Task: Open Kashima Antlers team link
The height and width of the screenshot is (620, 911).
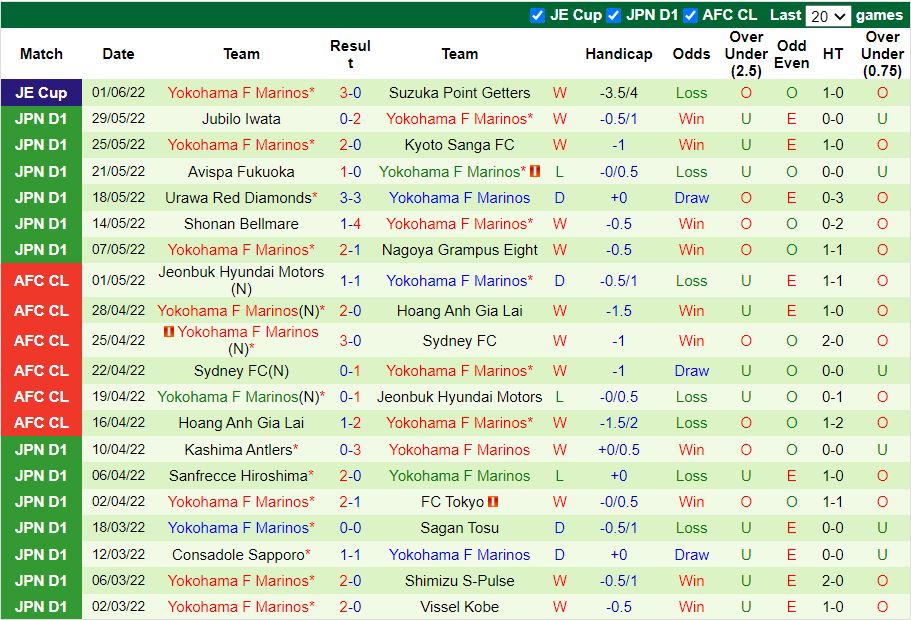Action: click(x=238, y=449)
